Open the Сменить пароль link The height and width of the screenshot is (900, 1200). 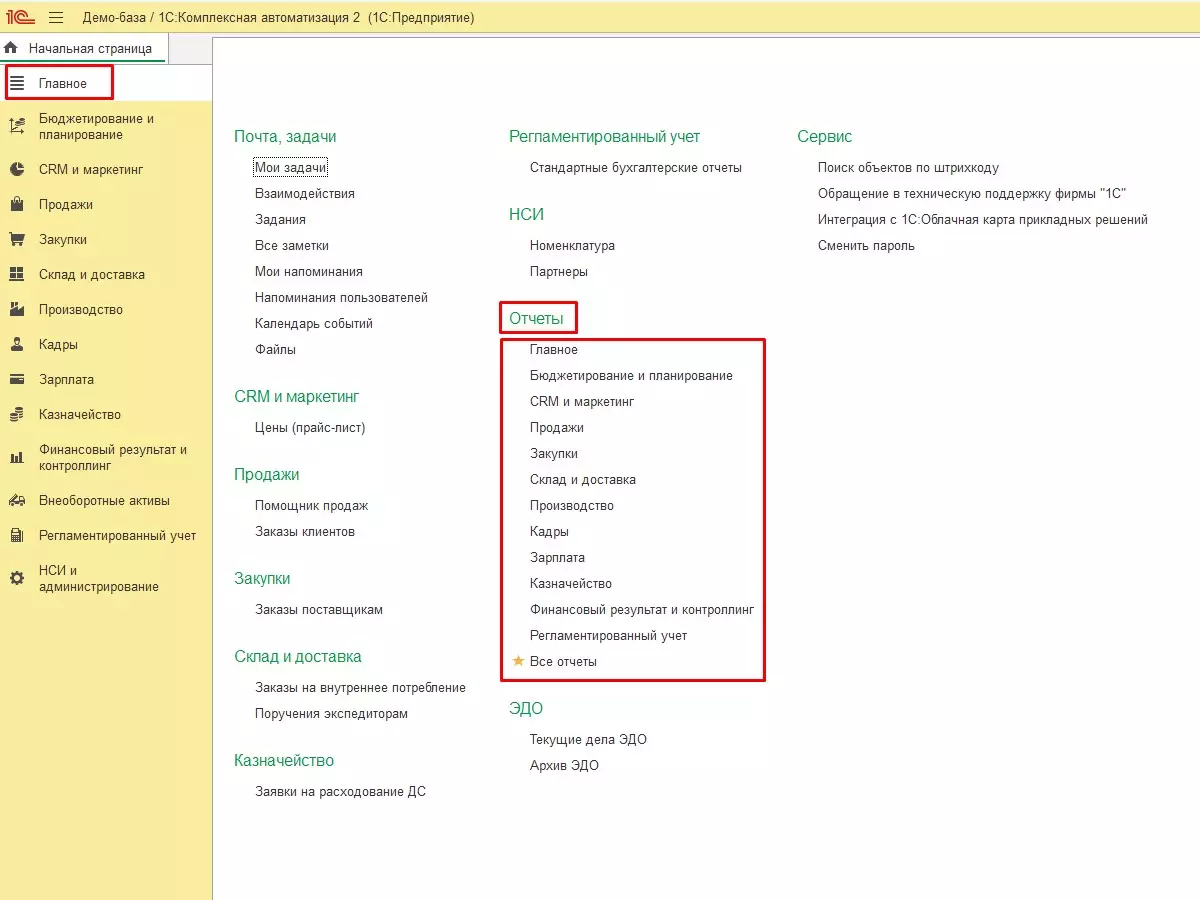[866, 246]
